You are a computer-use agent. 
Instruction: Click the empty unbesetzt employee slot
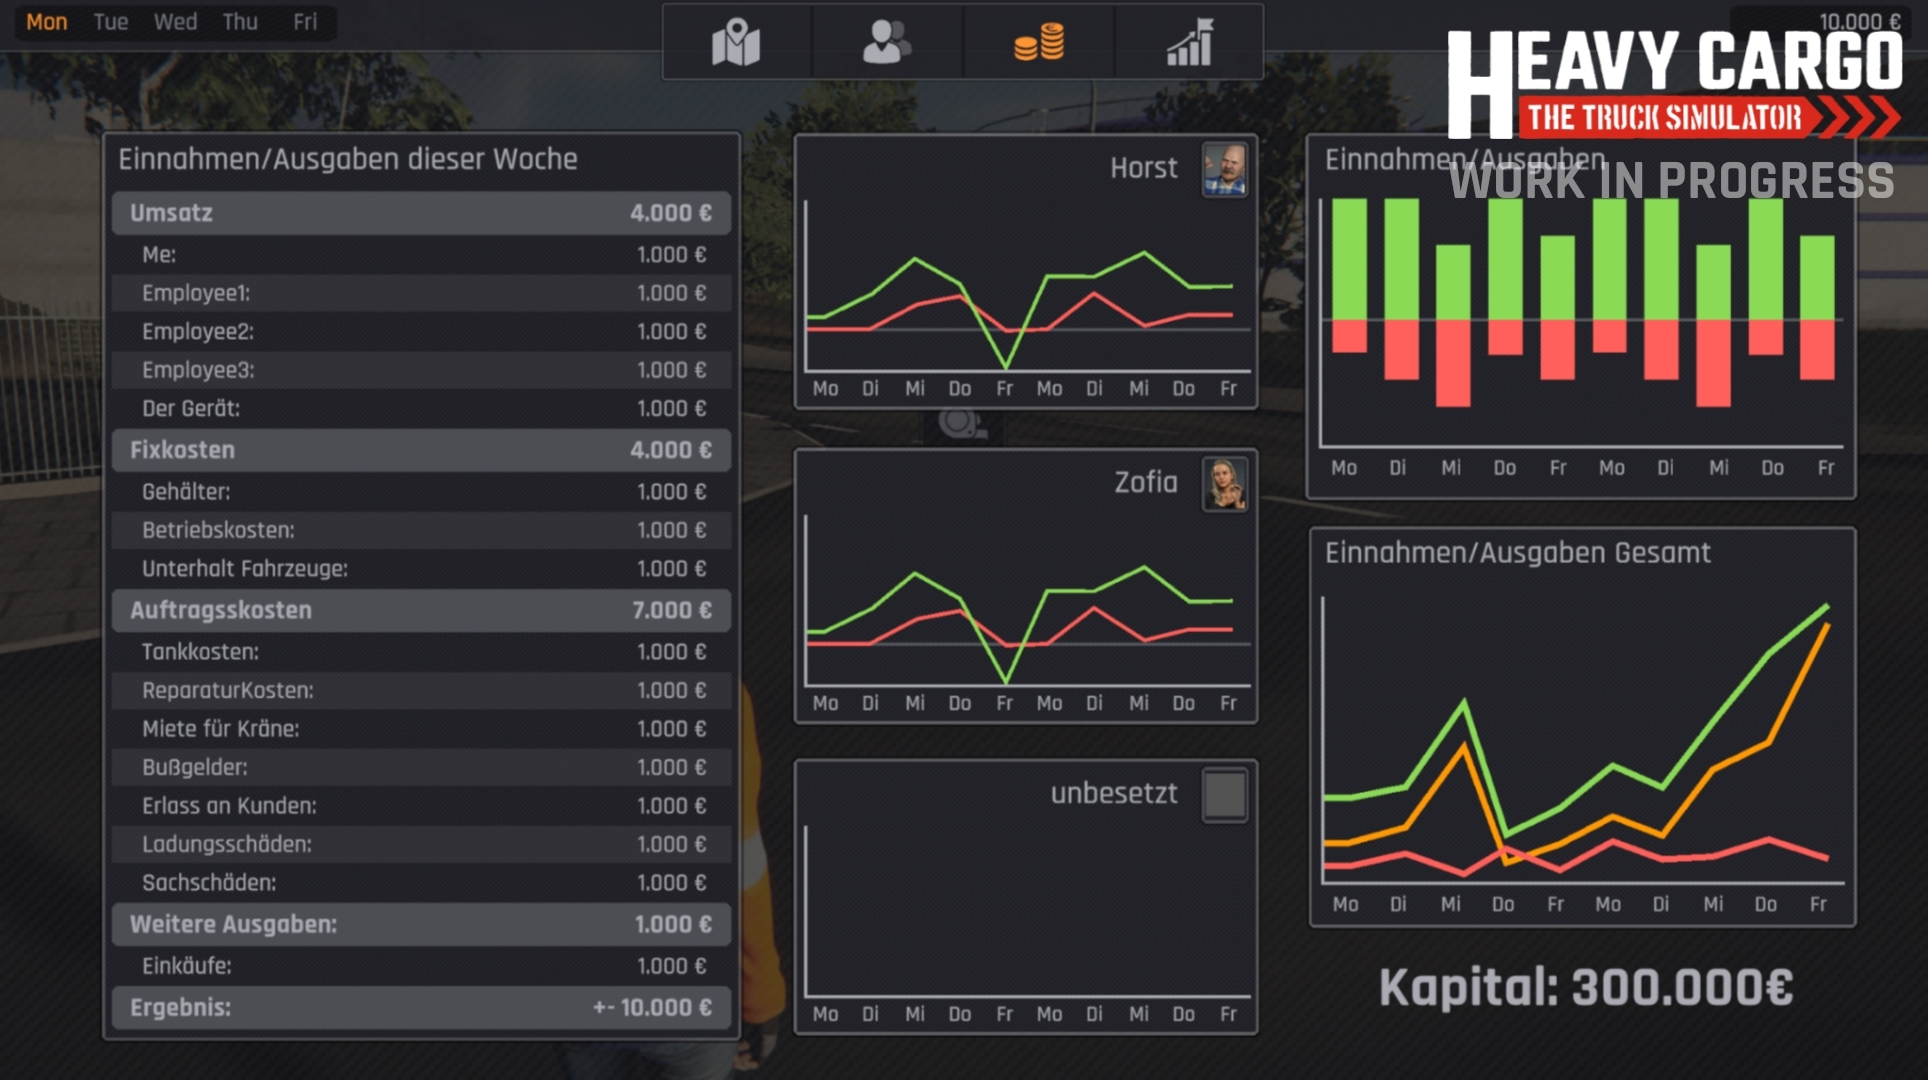(1224, 795)
